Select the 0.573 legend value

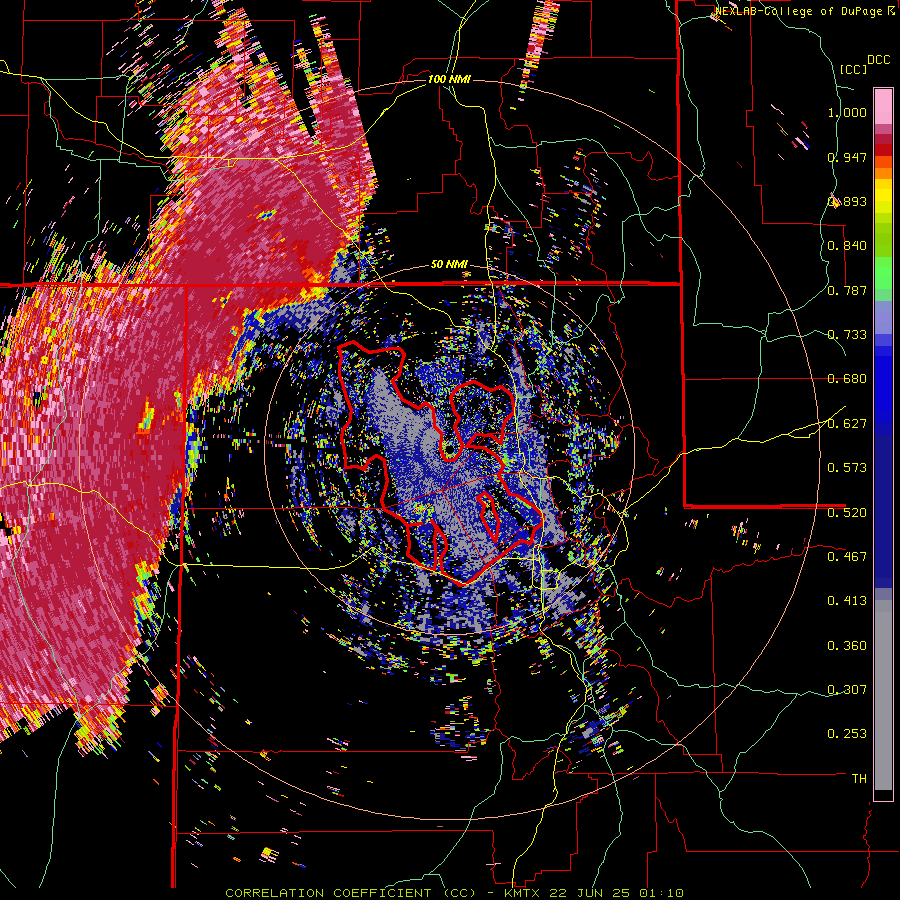pyautogui.click(x=847, y=468)
